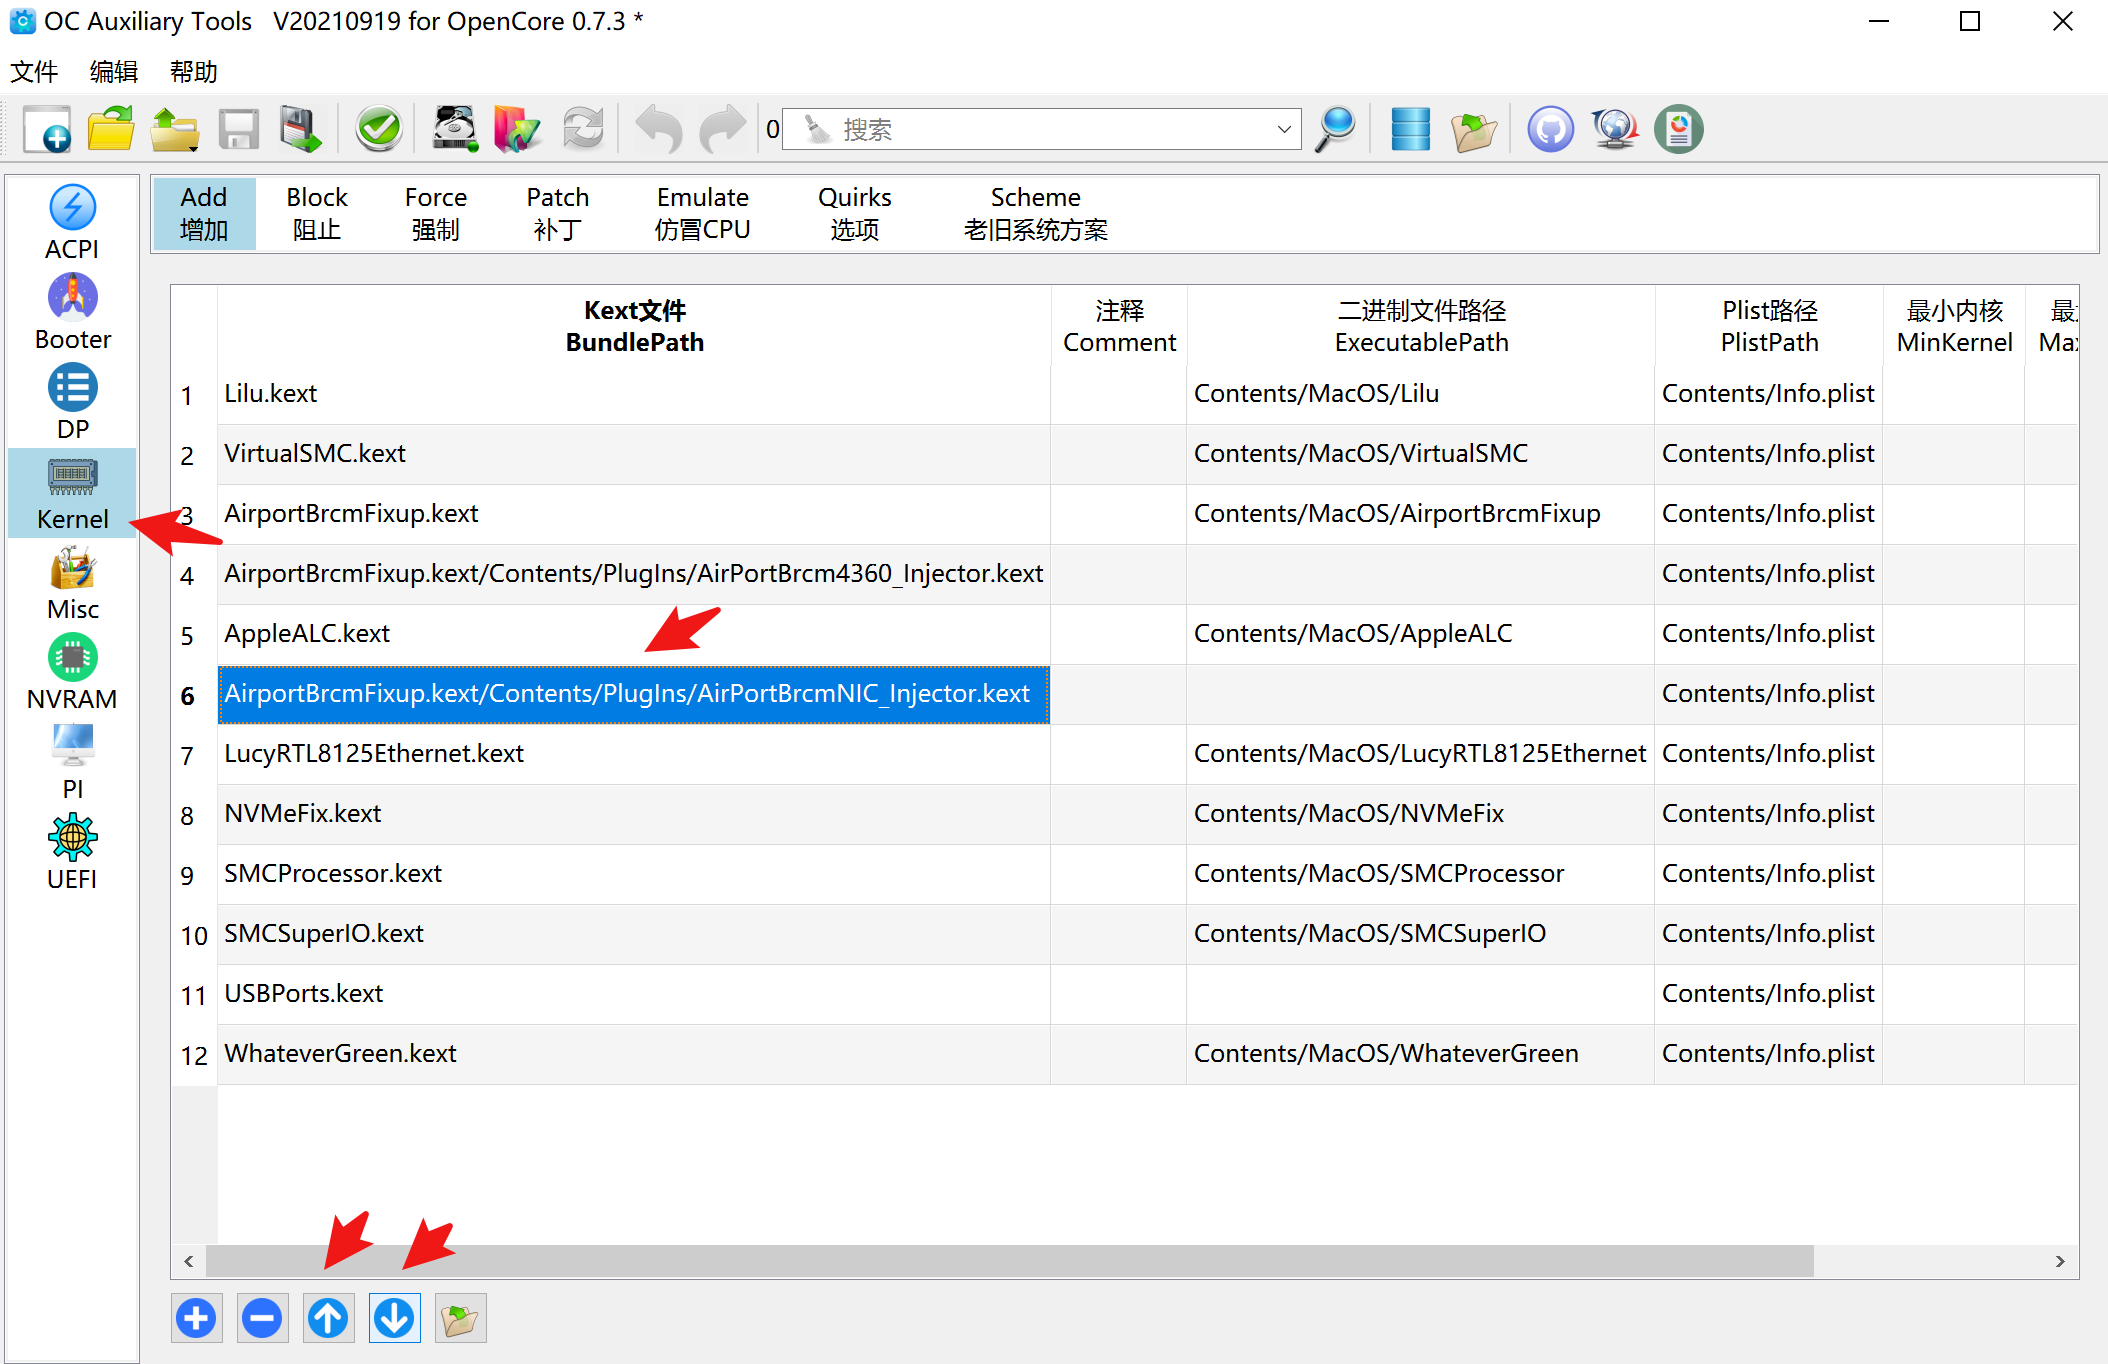Click the magnifier search icon
Image resolution: width=2108 pixels, height=1364 pixels.
point(1335,129)
